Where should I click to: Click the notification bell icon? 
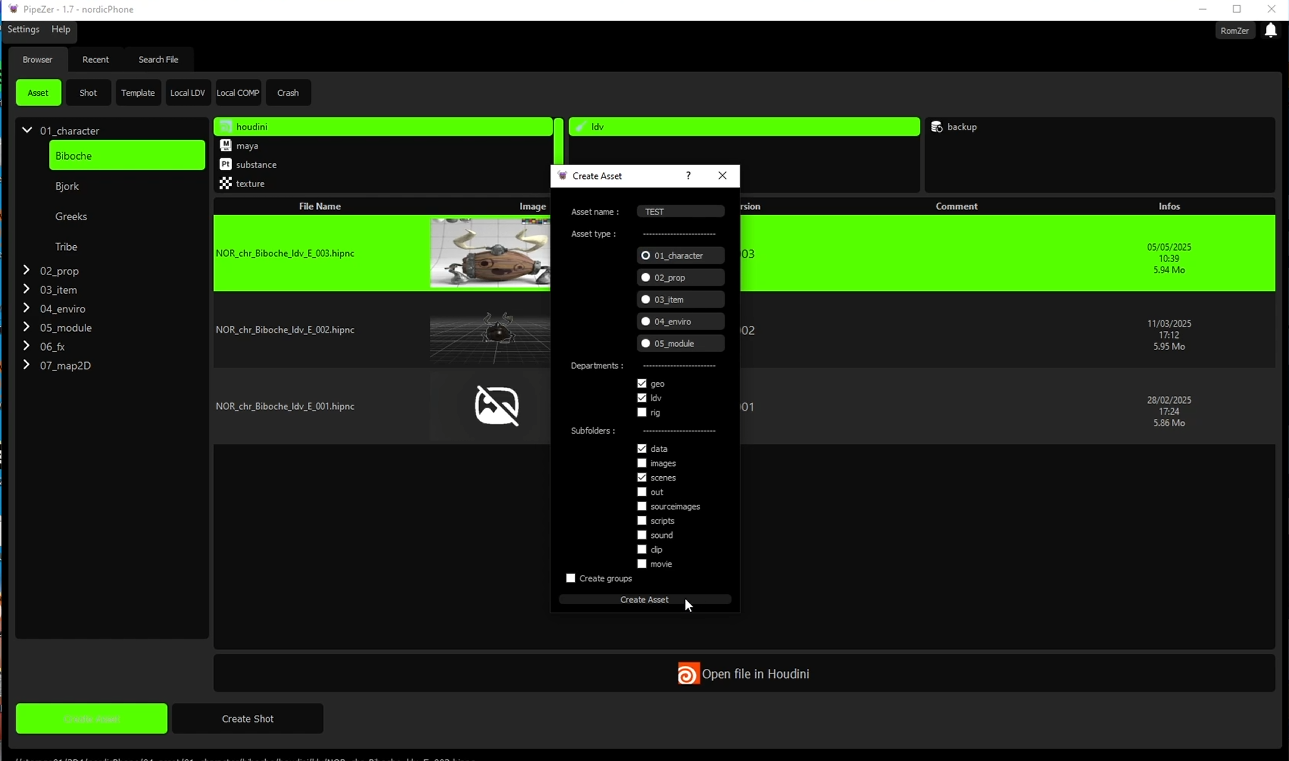[x=1271, y=31]
